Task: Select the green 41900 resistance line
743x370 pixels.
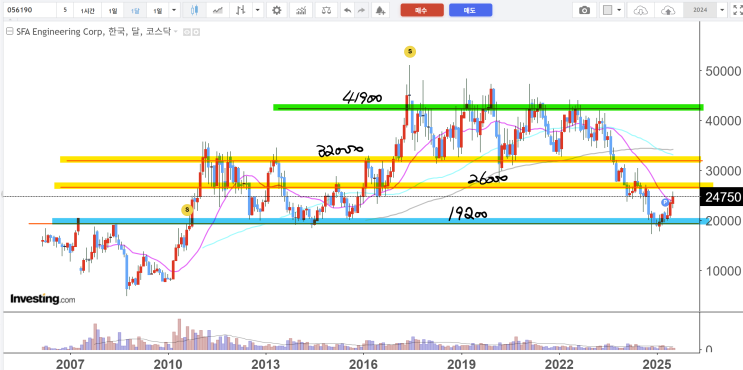Action: [488, 108]
